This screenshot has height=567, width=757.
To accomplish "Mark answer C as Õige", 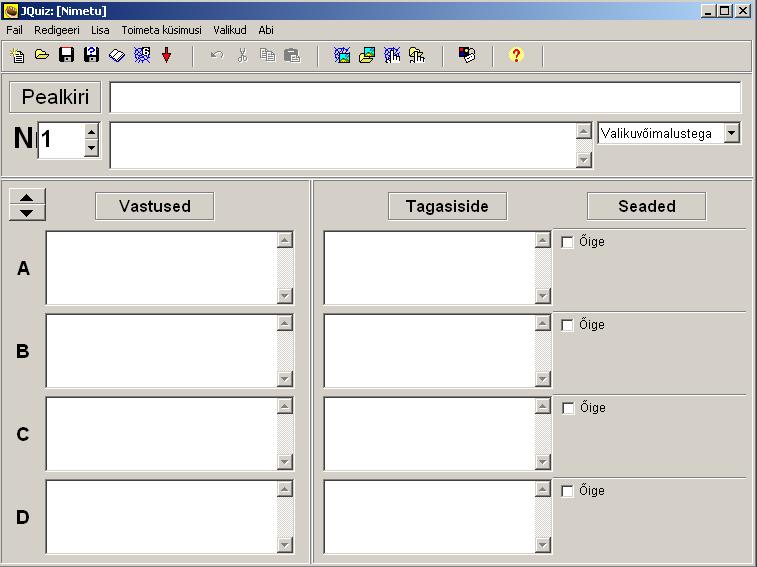I will [x=568, y=408].
